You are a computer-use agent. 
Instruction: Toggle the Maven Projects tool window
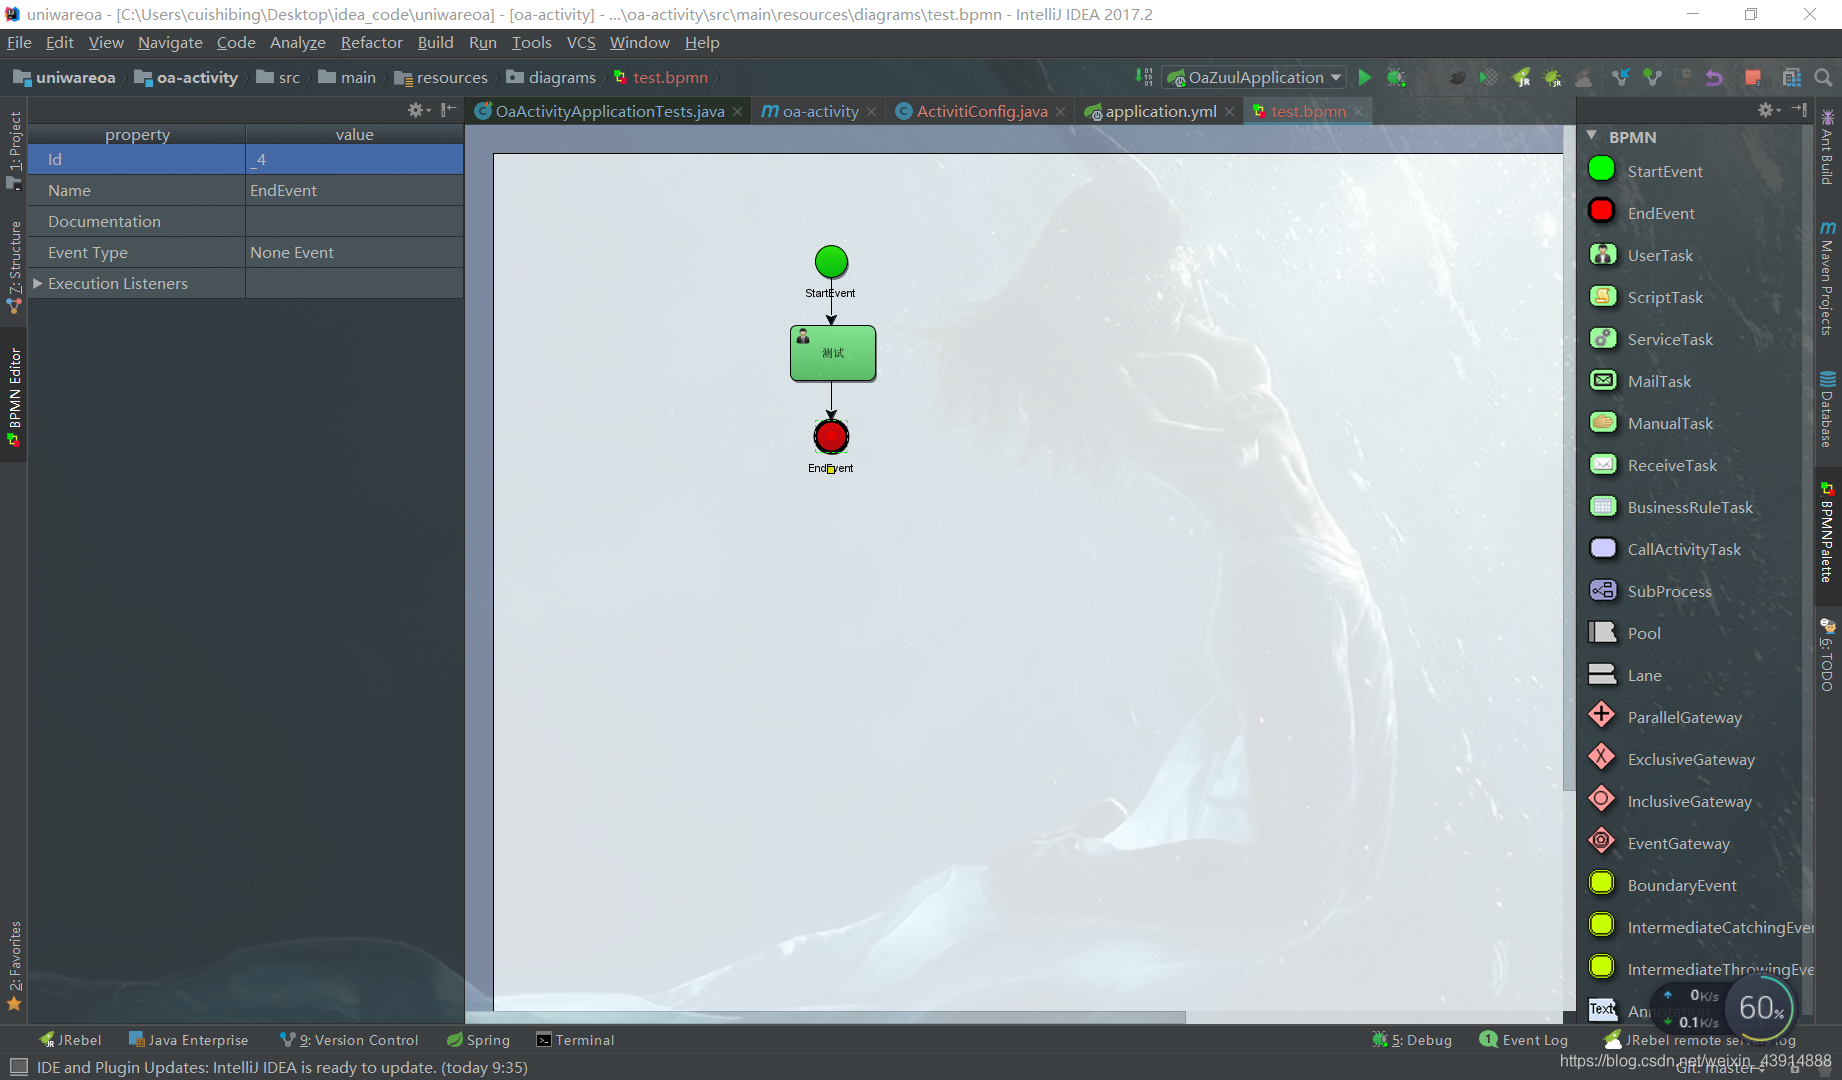(x=1827, y=279)
